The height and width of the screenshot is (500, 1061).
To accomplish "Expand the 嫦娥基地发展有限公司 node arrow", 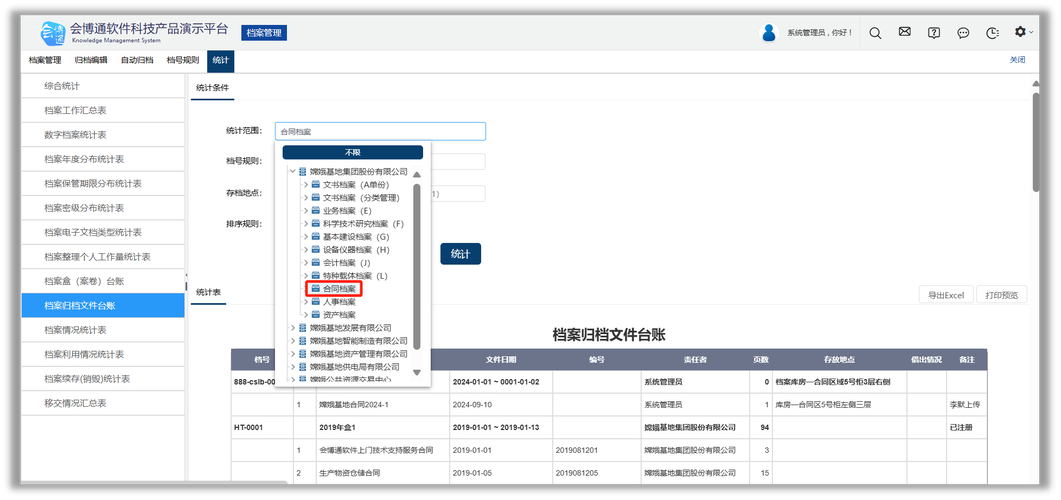I will (x=292, y=328).
